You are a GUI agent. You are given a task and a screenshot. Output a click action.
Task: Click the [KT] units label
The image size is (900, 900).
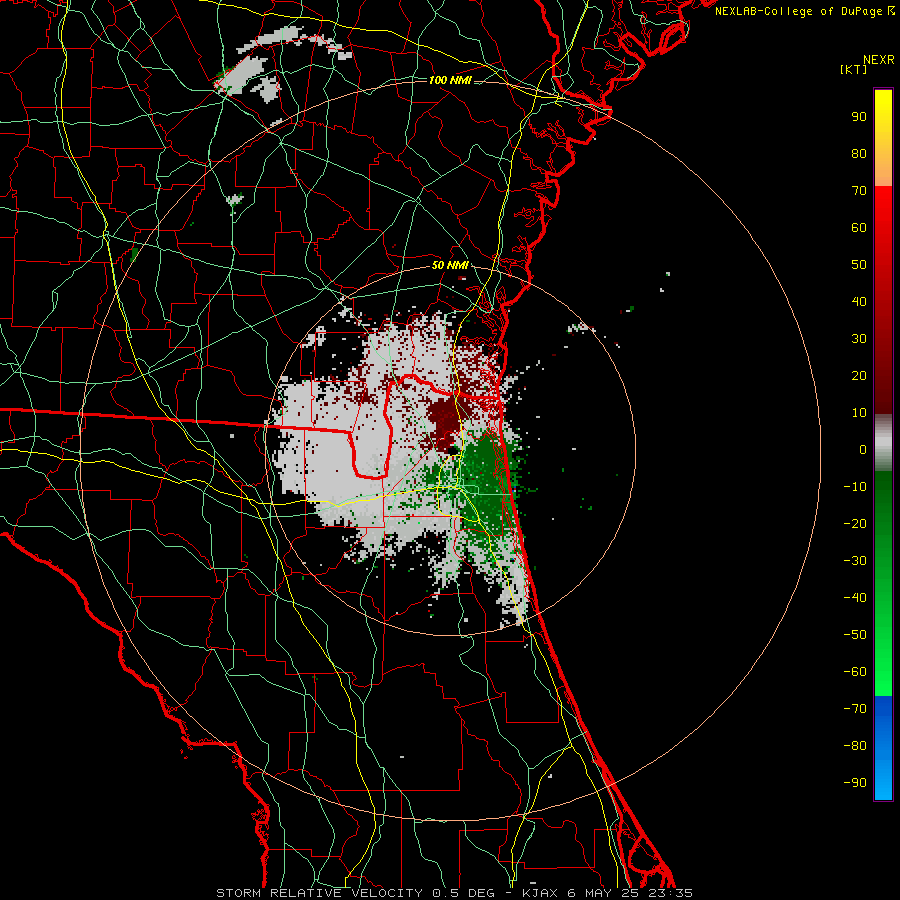[854, 69]
